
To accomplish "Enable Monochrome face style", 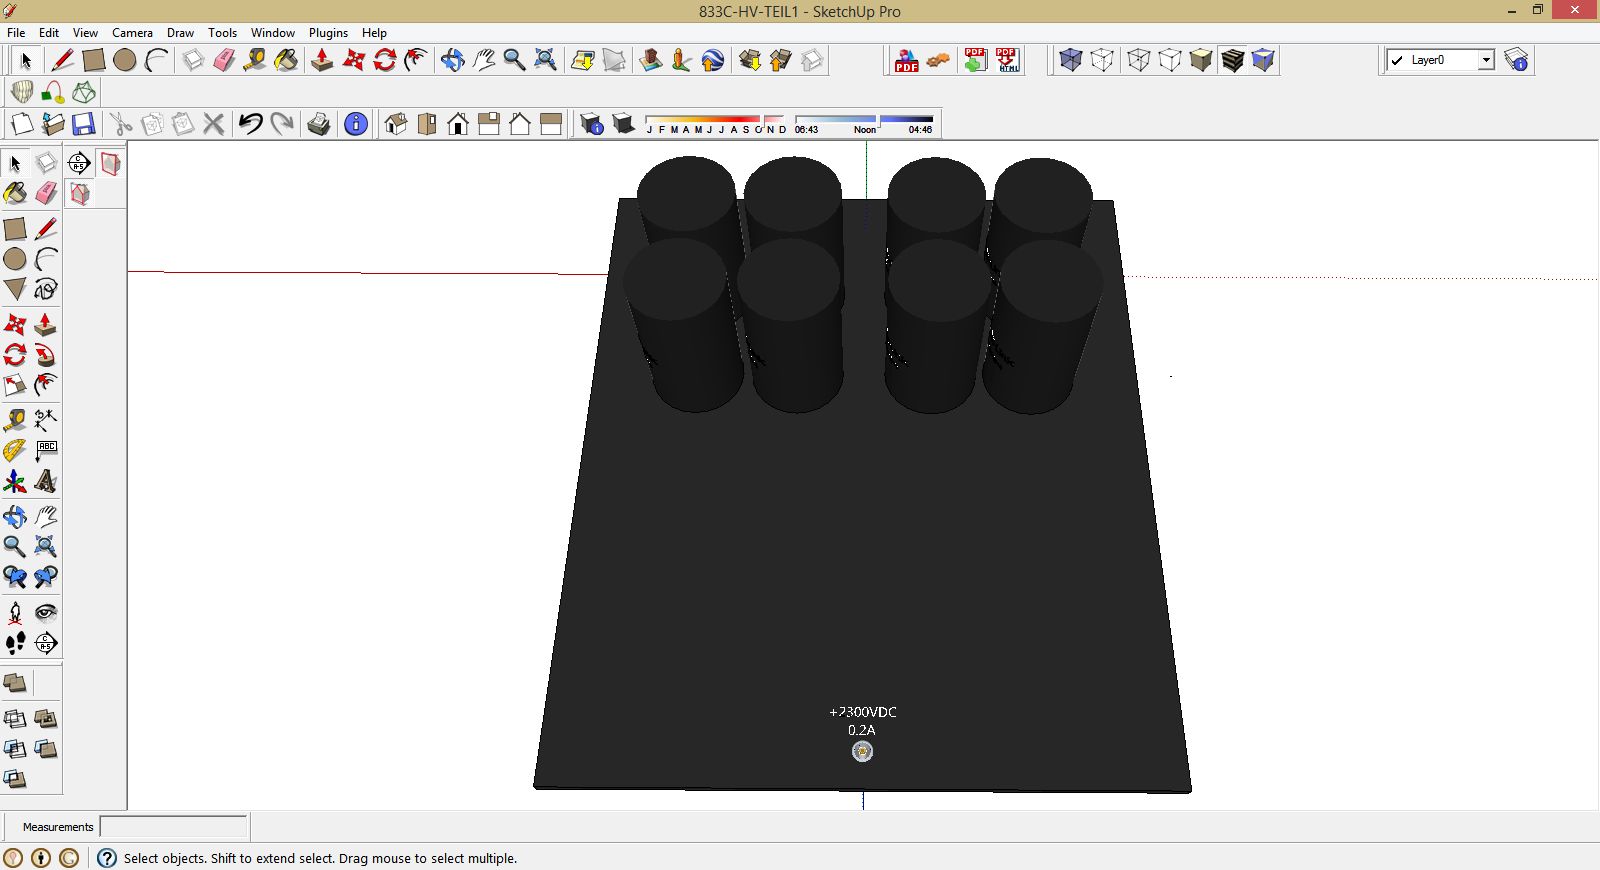I will [1263, 60].
